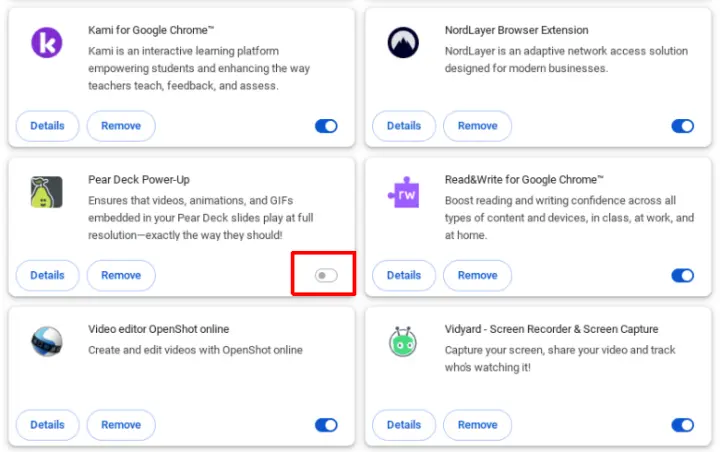Image resolution: width=720 pixels, height=452 pixels.
Task: Open Details for Pear Deck Power-Up
Action: pyautogui.click(x=47, y=275)
